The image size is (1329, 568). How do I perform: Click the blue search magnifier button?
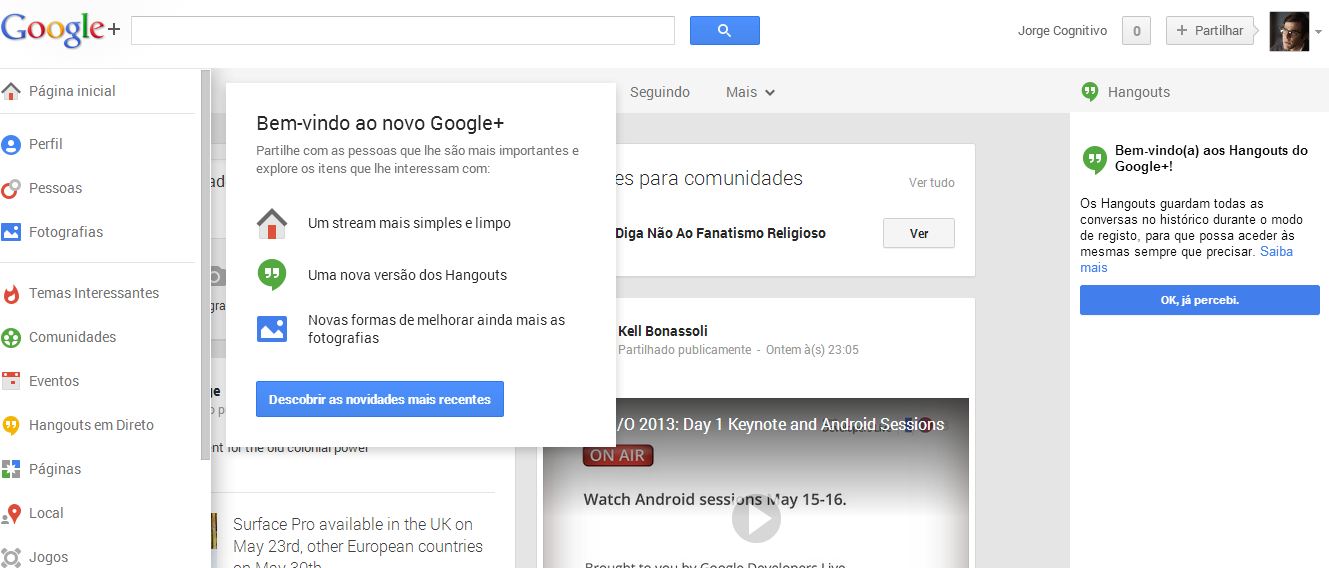click(725, 30)
